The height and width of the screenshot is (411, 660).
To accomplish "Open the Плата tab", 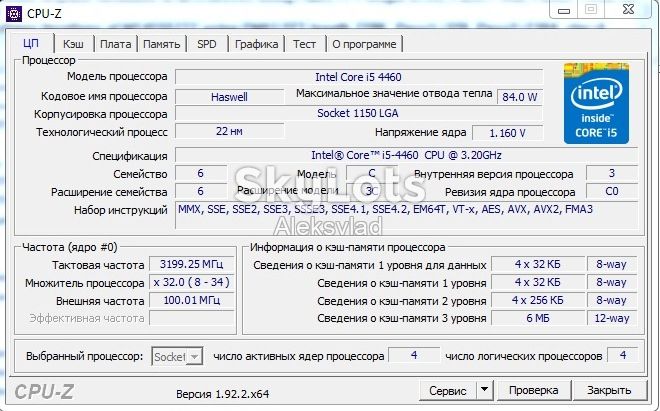I will click(115, 44).
